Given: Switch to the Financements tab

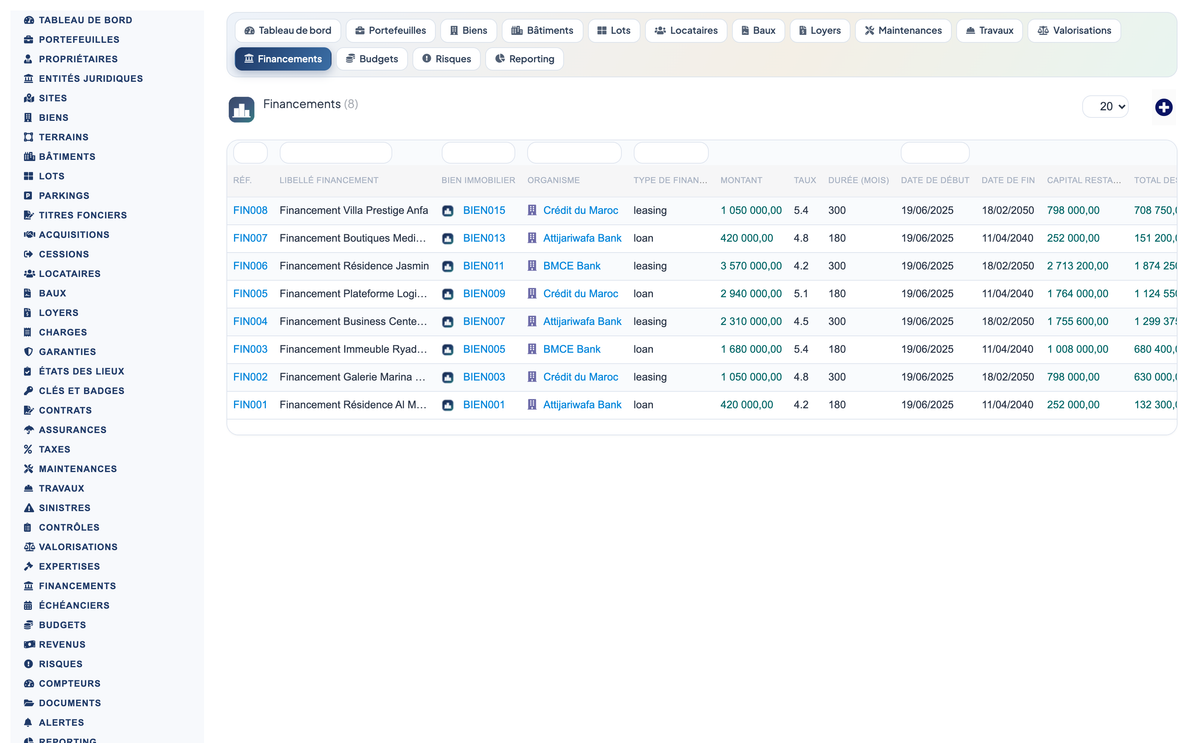Looking at the screenshot, I should (283, 59).
